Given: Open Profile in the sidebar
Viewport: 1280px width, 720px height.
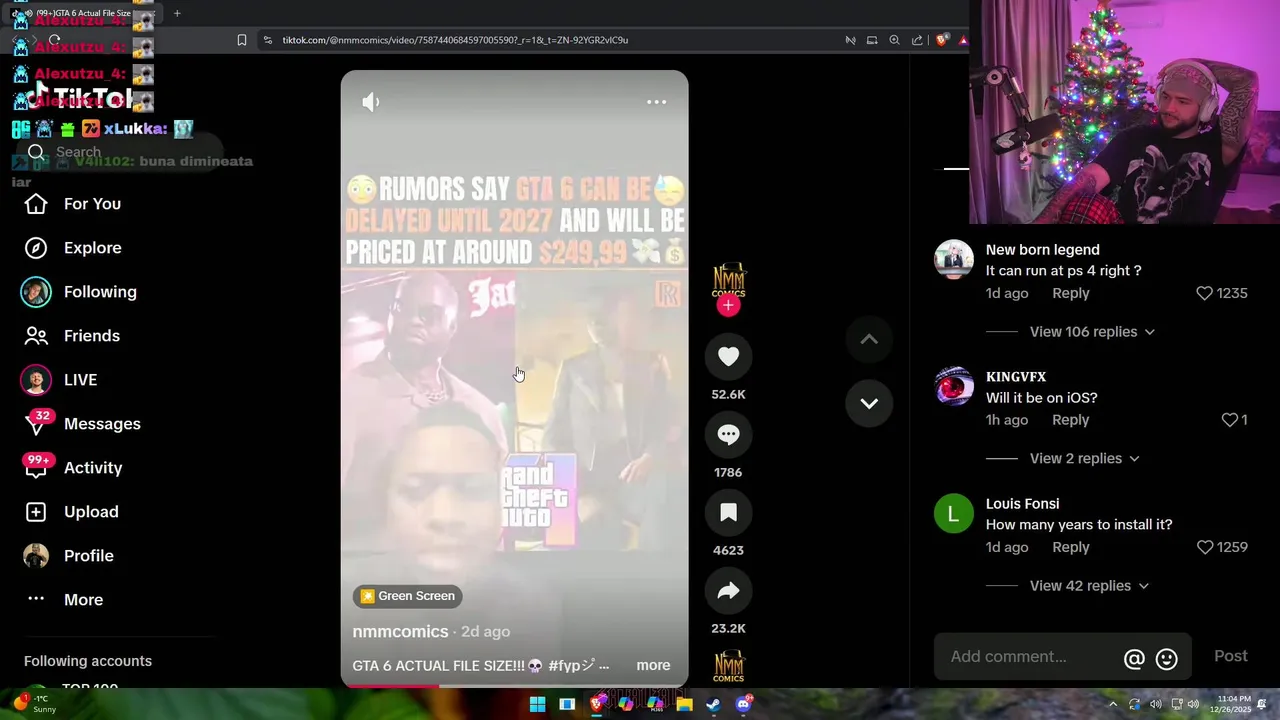Looking at the screenshot, I should (x=88, y=556).
